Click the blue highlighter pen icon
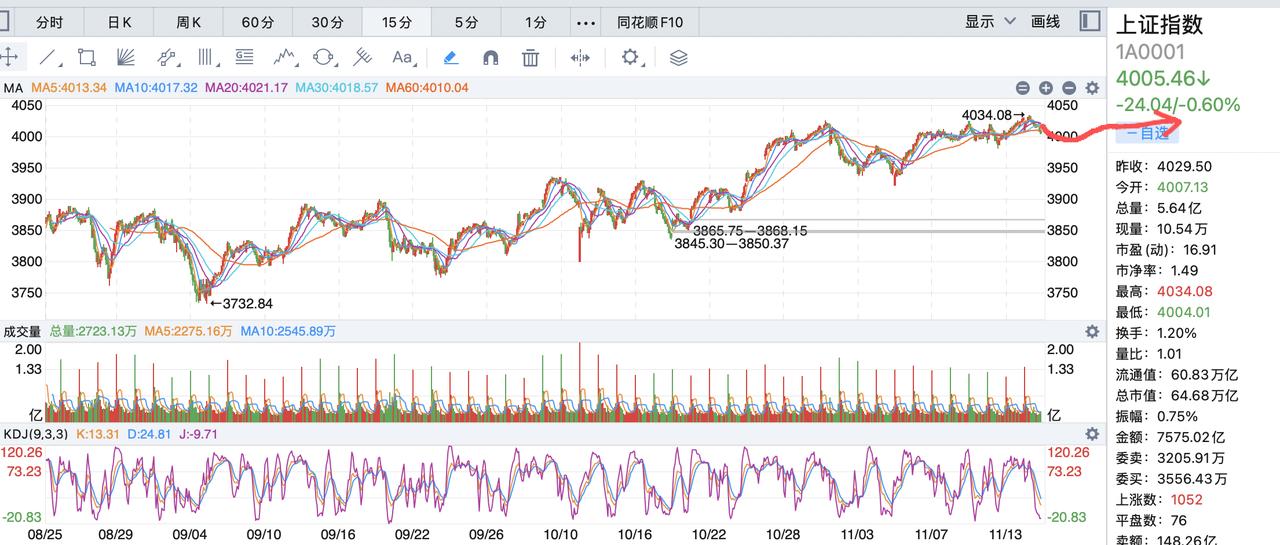The image size is (1280, 545). click(451, 57)
